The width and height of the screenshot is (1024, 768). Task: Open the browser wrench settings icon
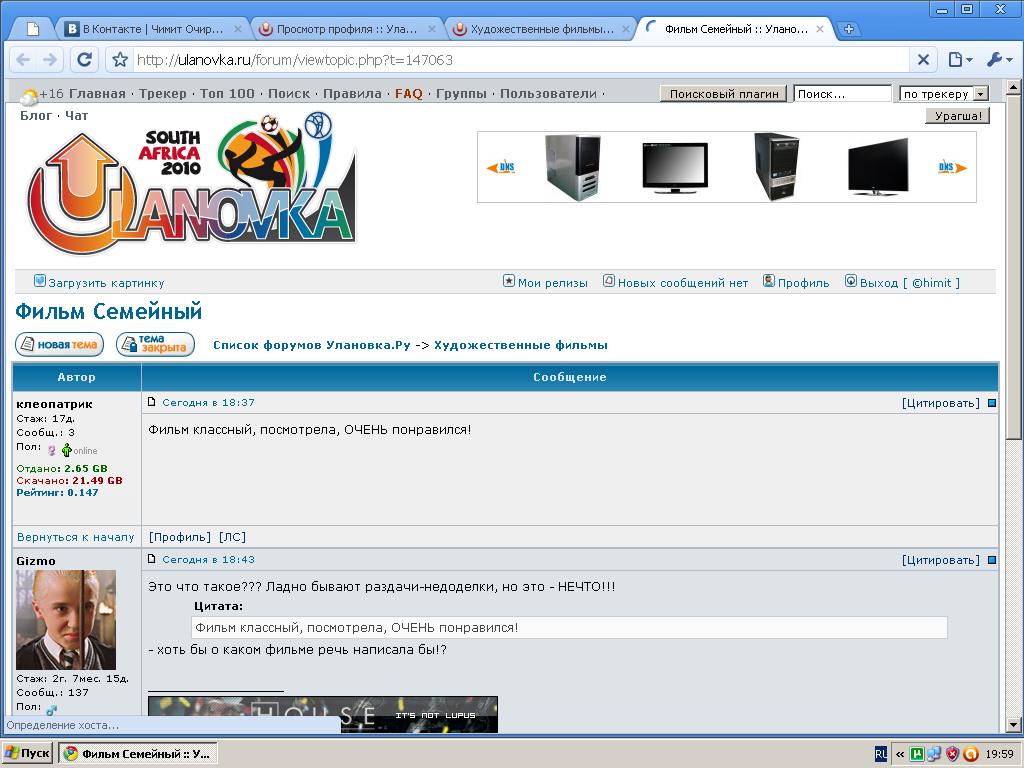pyautogui.click(x=995, y=59)
